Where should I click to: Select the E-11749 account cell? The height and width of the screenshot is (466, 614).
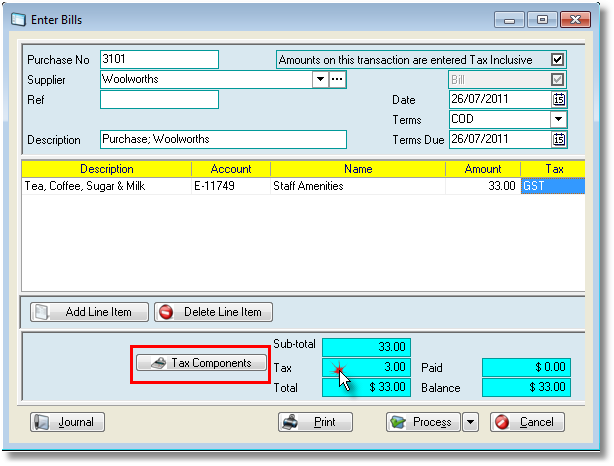click(x=231, y=186)
